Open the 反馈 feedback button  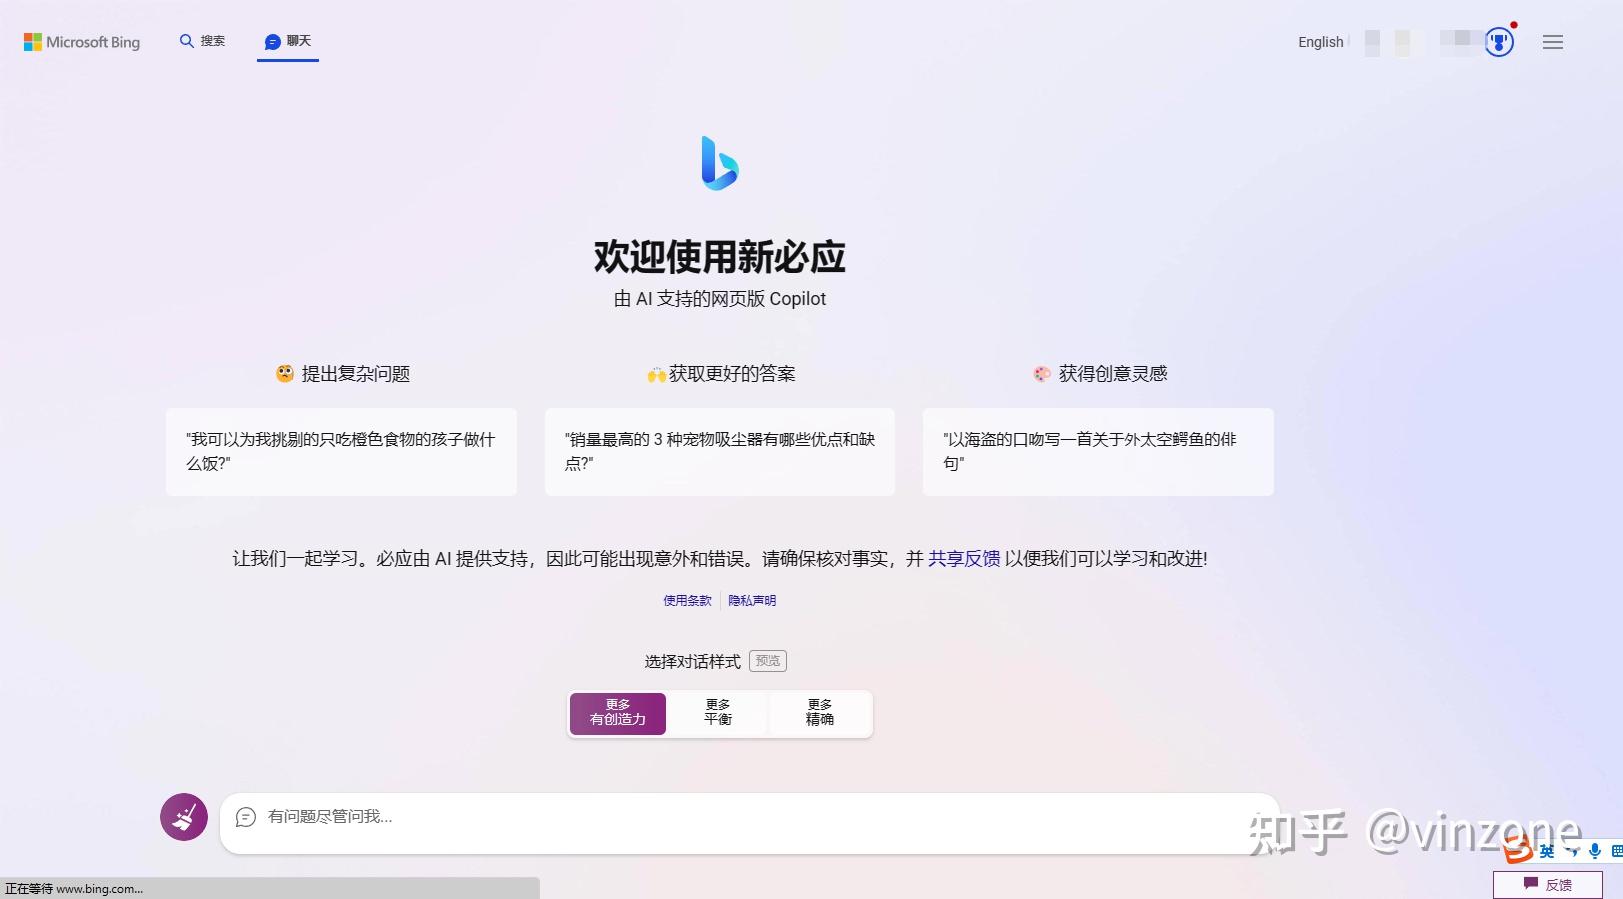1548,884
